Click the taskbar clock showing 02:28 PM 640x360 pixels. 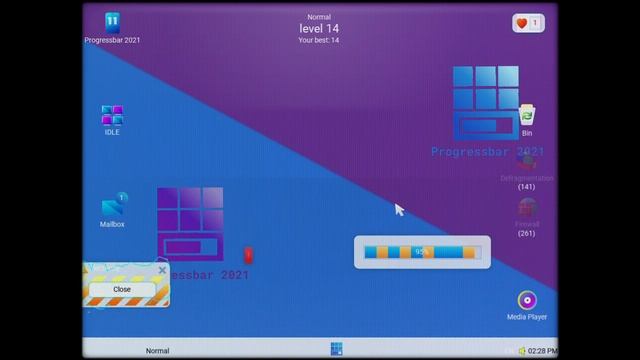[542, 351]
